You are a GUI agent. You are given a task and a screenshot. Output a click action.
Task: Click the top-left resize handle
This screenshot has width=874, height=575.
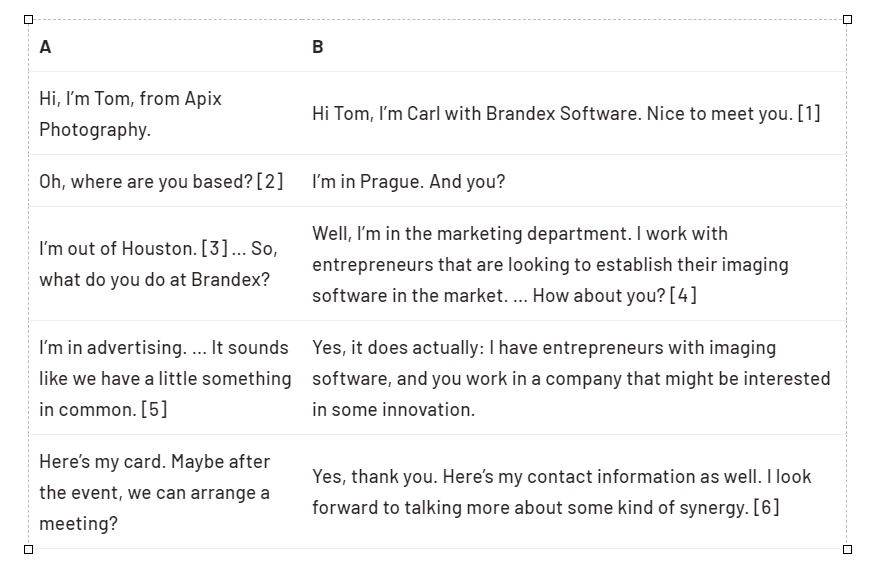coord(28,20)
